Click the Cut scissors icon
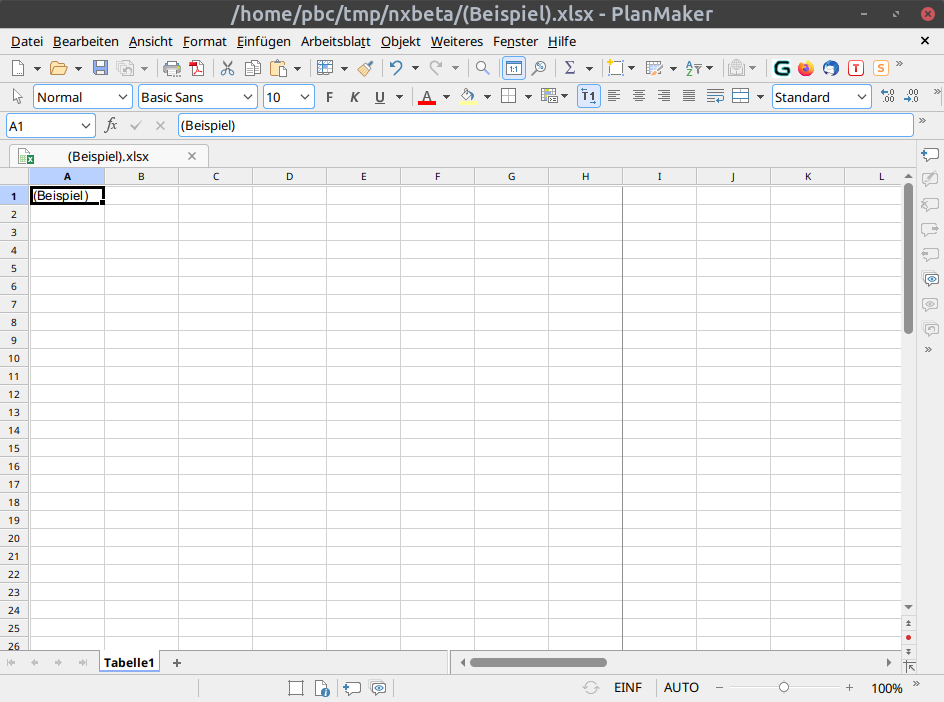944x702 pixels. [x=227, y=68]
